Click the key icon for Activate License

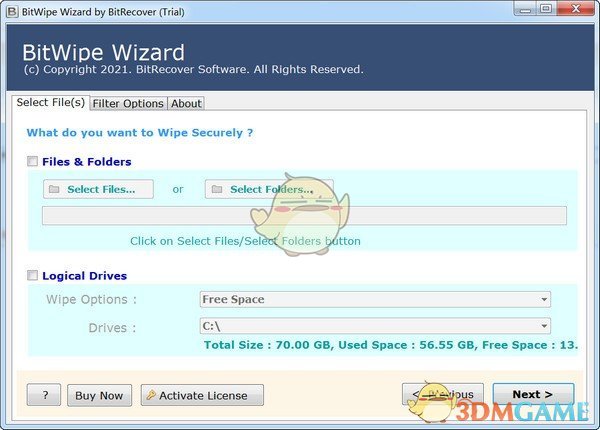[150, 395]
